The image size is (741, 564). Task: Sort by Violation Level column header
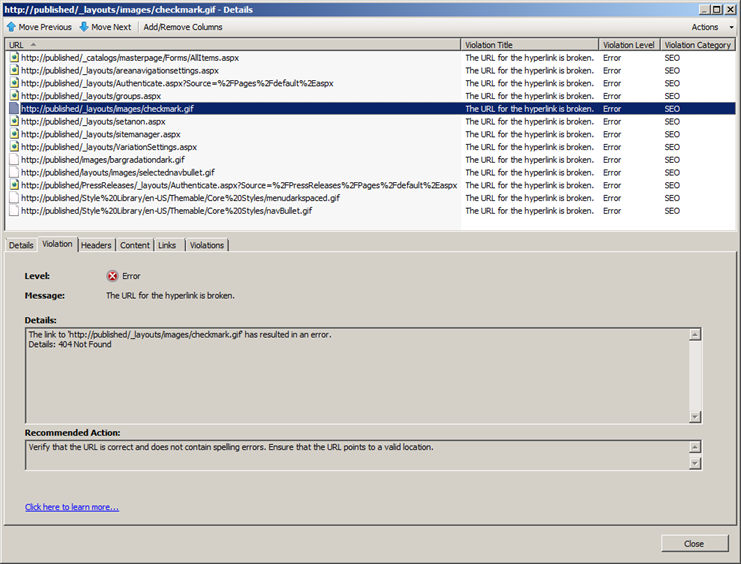tap(629, 45)
